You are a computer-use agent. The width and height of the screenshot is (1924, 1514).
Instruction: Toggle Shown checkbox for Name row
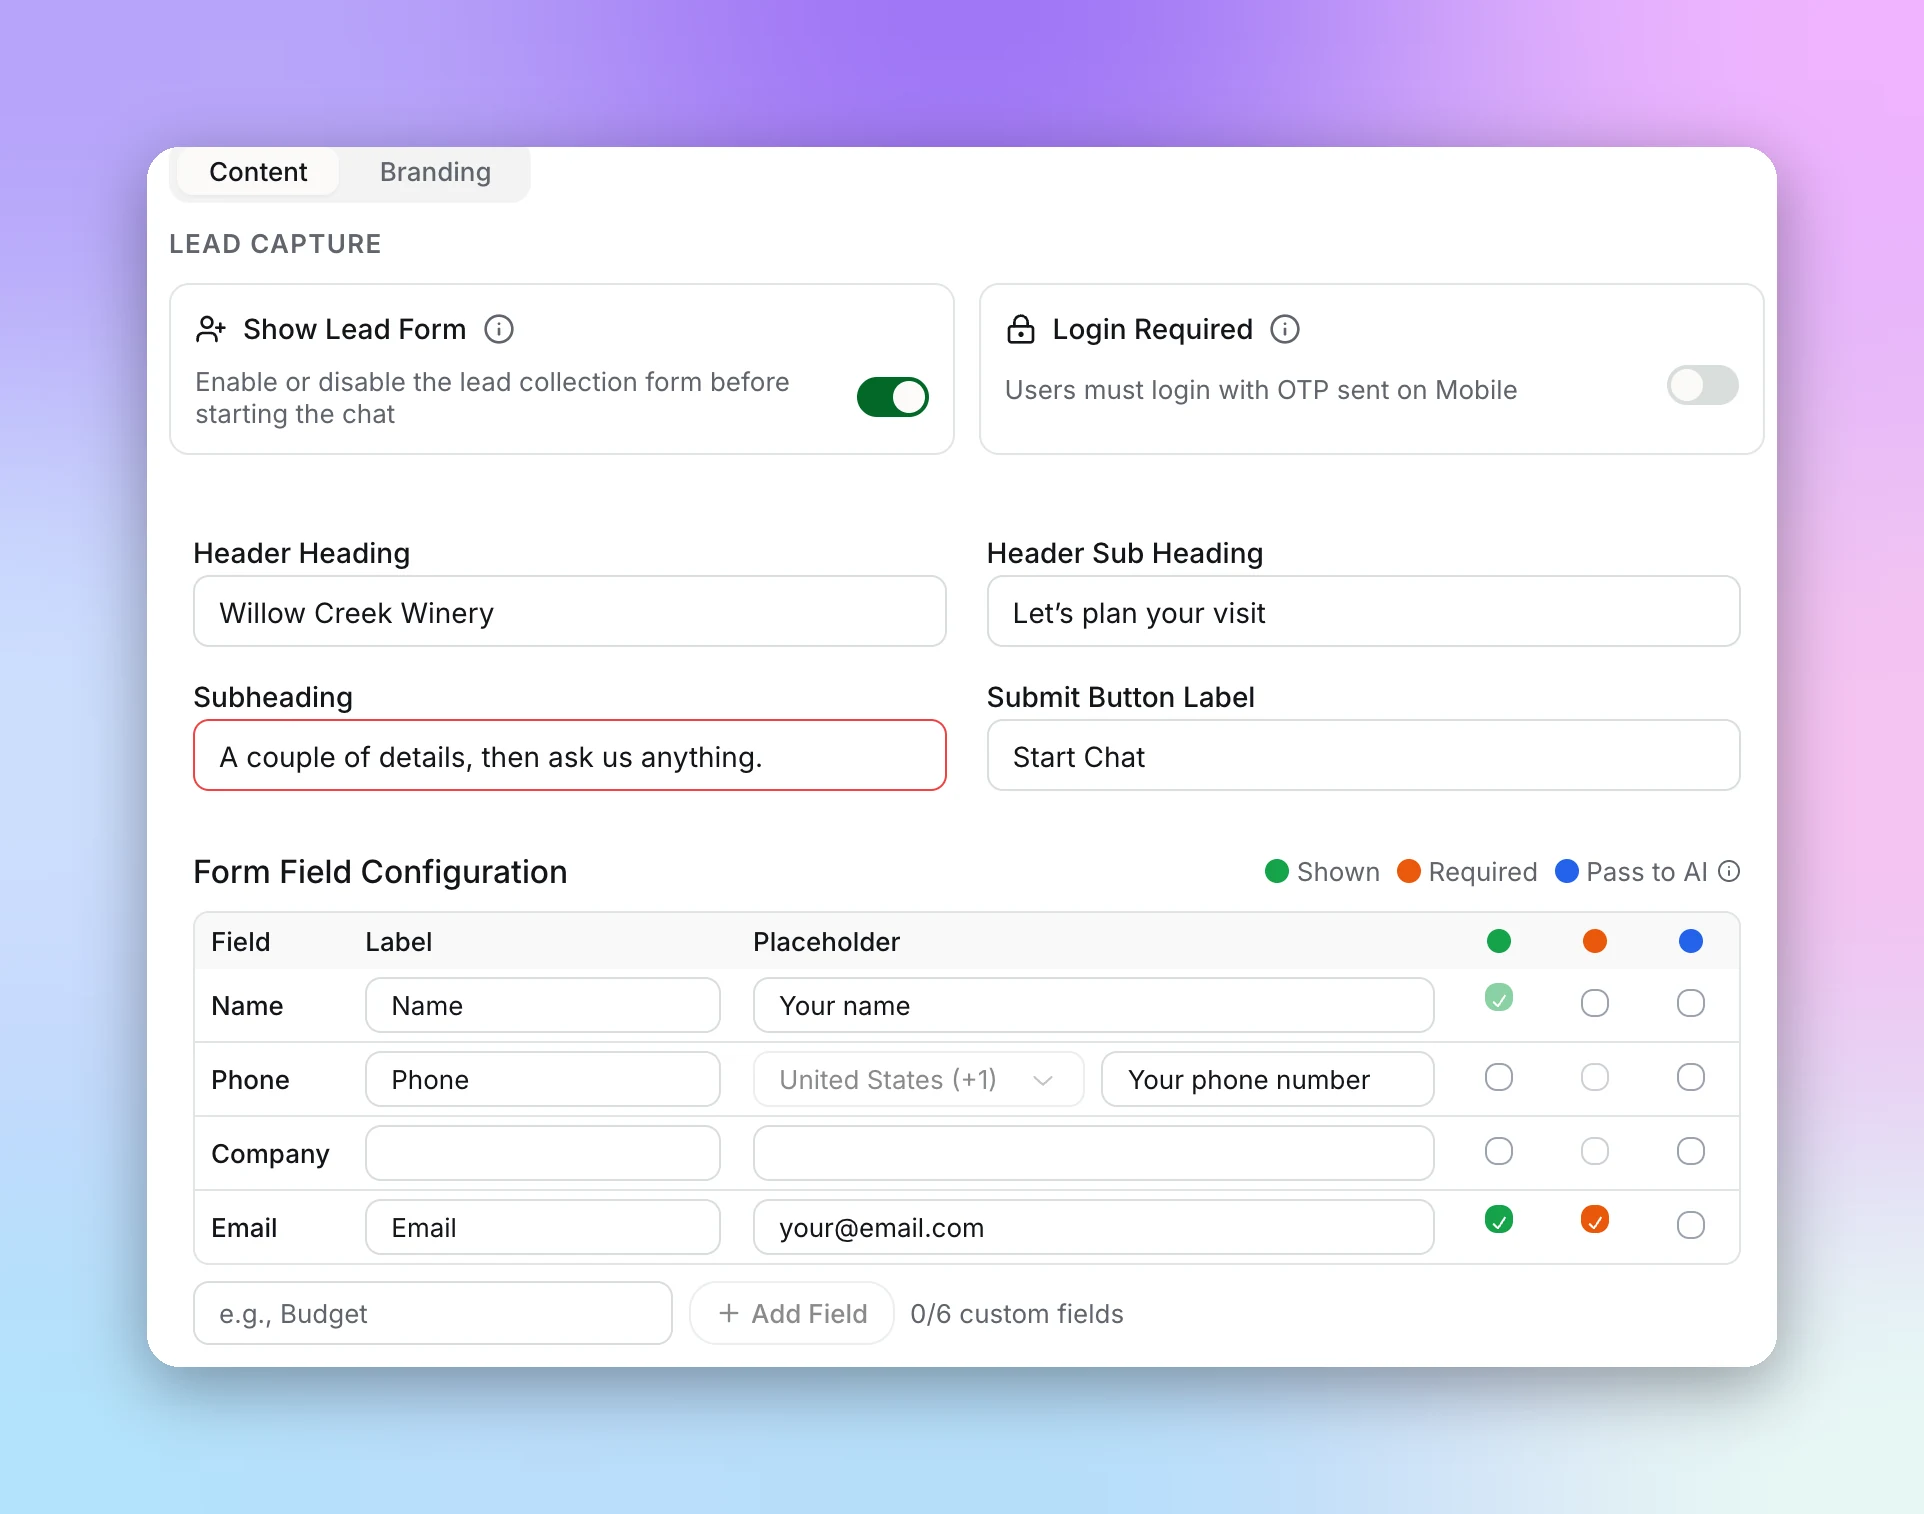(1499, 998)
